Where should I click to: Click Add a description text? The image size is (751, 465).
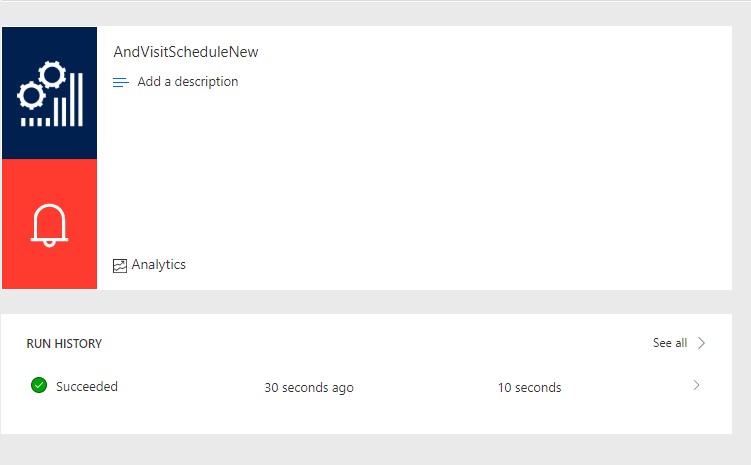[x=188, y=82]
